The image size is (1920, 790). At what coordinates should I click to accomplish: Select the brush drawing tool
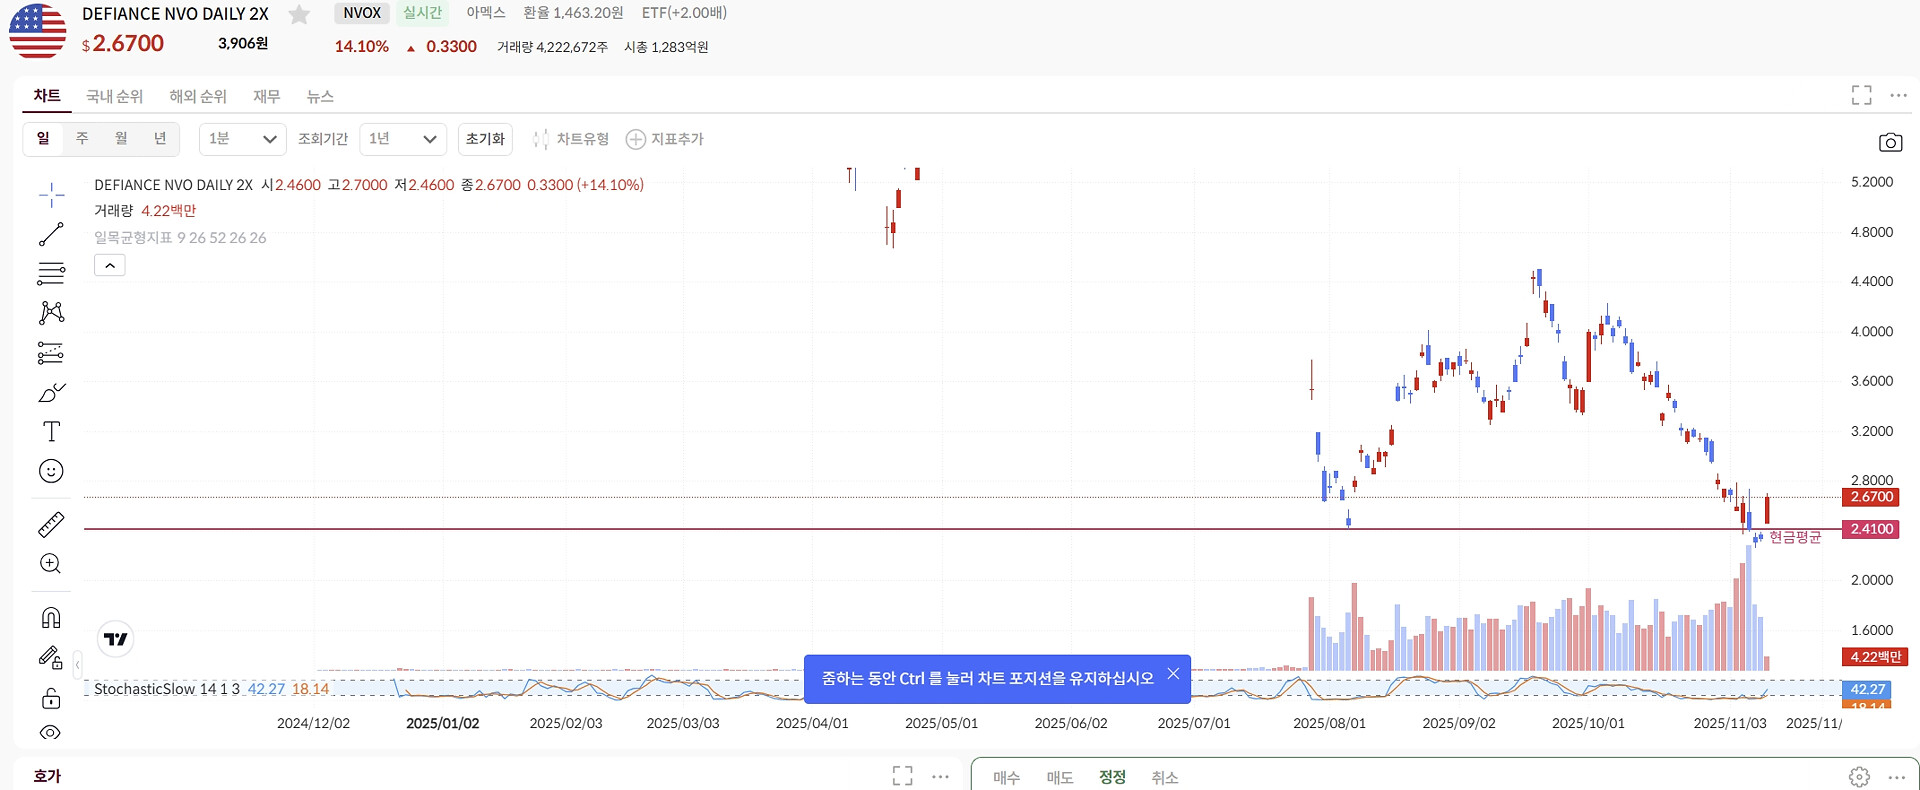[x=51, y=392]
